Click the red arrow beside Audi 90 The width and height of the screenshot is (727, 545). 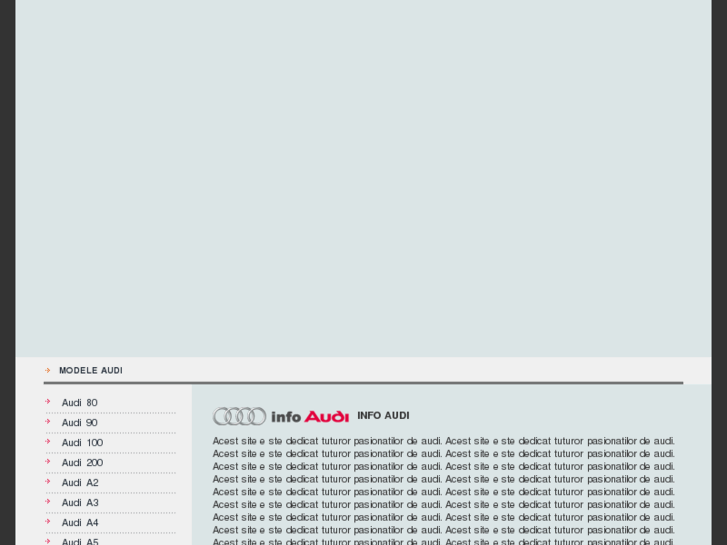point(48,421)
